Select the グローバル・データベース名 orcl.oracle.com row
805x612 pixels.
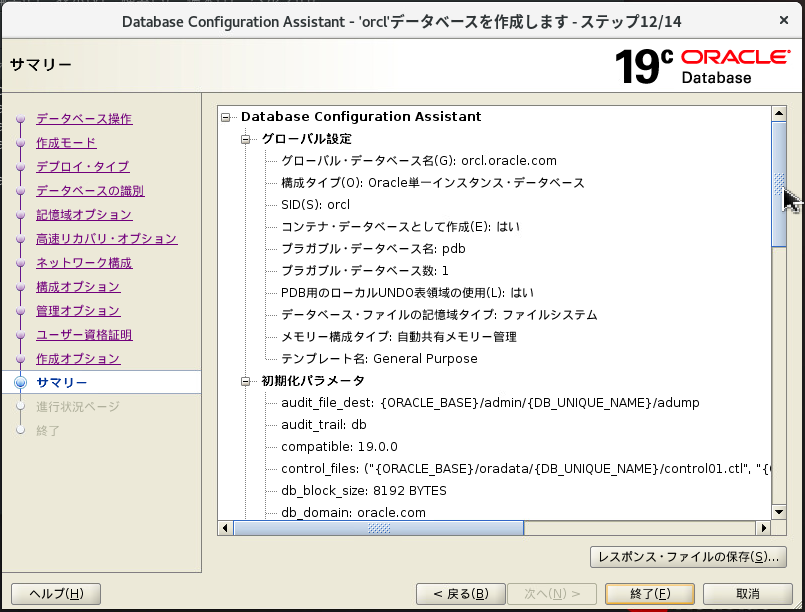pos(419,161)
